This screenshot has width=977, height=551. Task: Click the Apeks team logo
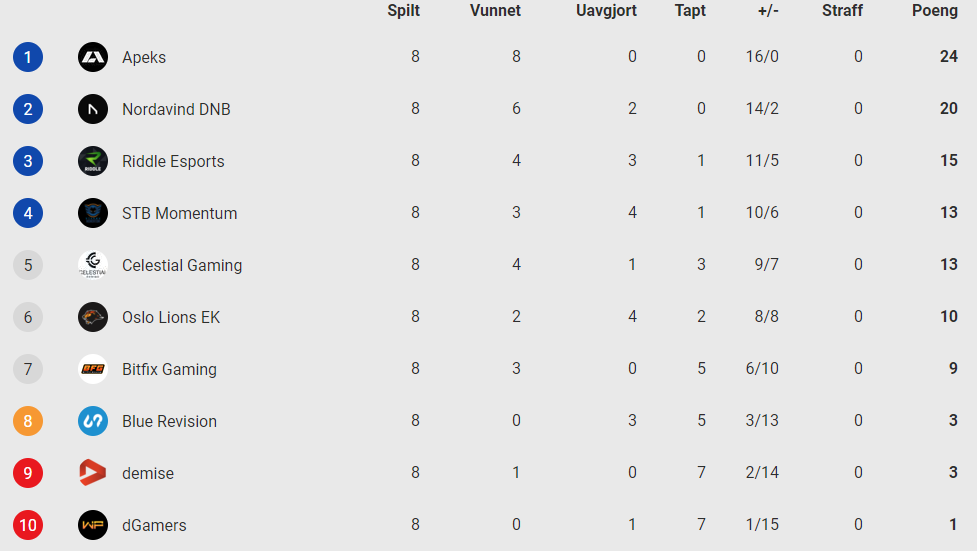point(93,57)
